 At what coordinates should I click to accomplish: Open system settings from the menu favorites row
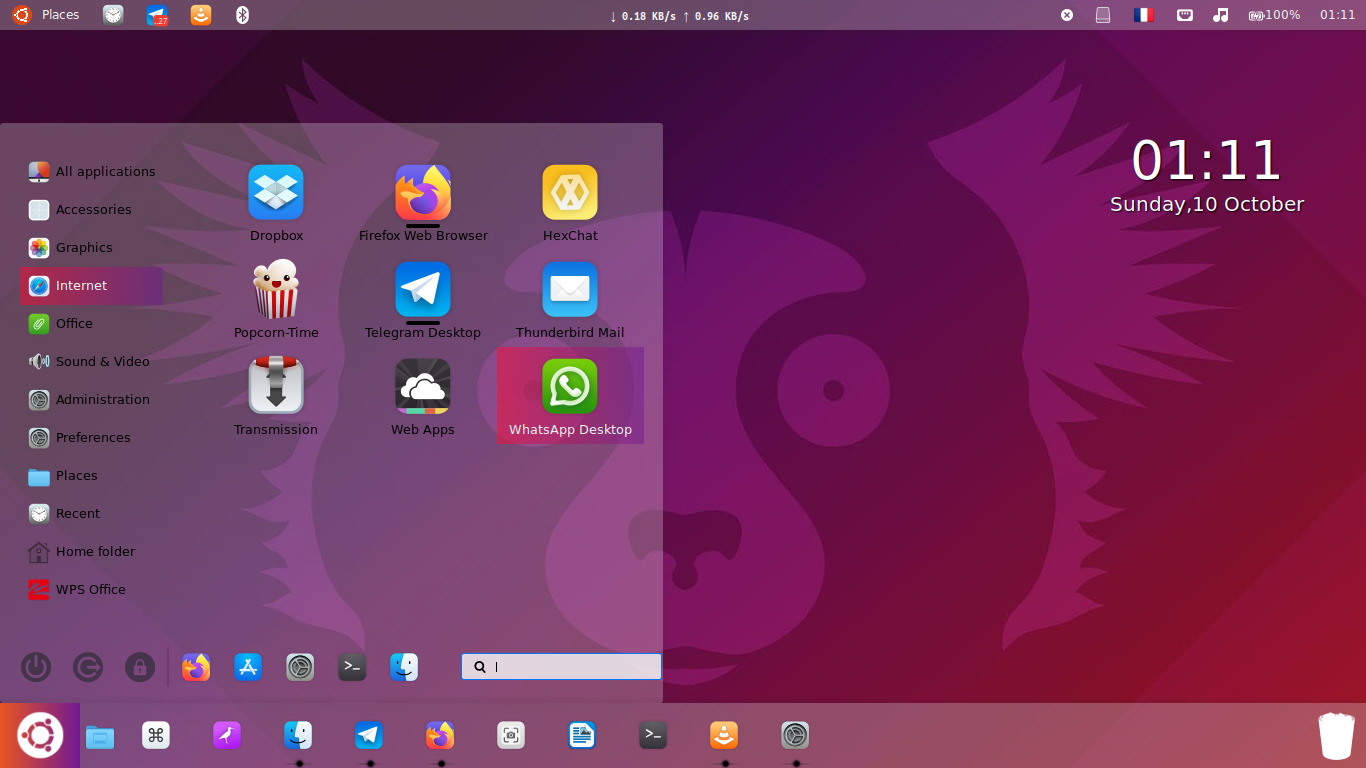tap(300, 667)
